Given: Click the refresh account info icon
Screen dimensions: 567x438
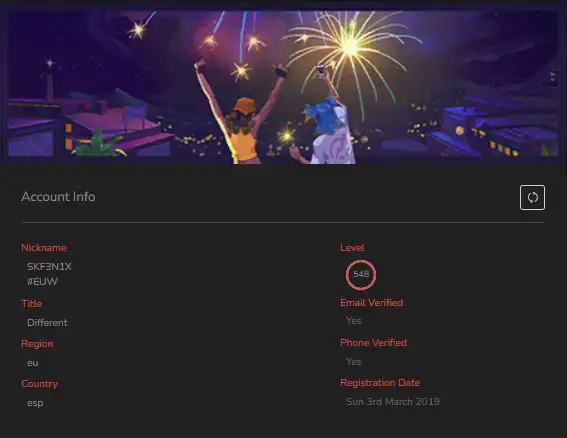Looking at the screenshot, I should click(x=532, y=197).
